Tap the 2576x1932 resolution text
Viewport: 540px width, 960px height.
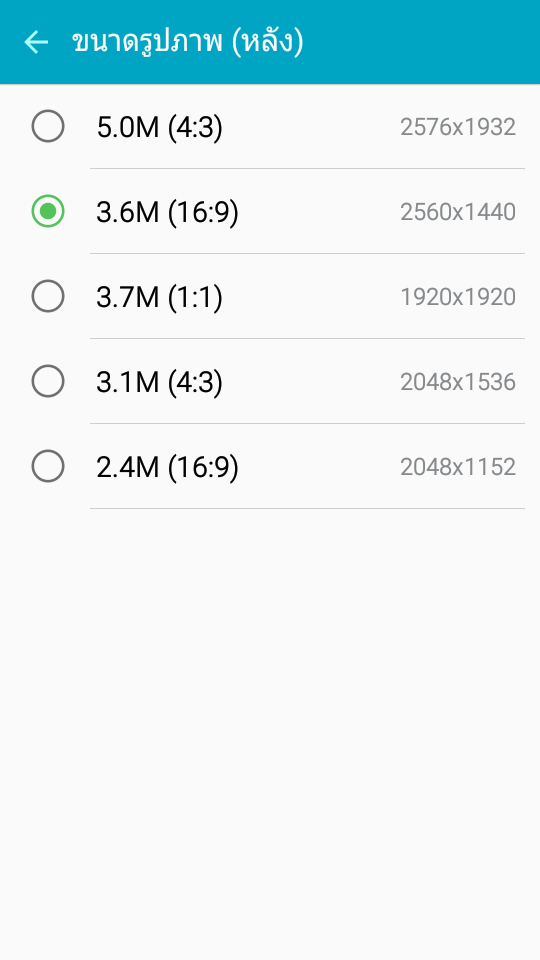(x=458, y=127)
